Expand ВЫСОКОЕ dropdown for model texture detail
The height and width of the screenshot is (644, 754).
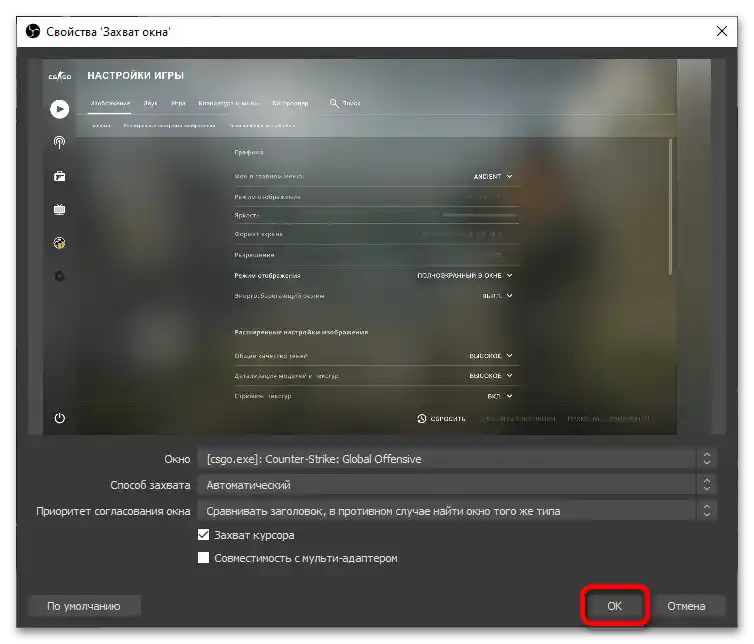click(x=491, y=376)
